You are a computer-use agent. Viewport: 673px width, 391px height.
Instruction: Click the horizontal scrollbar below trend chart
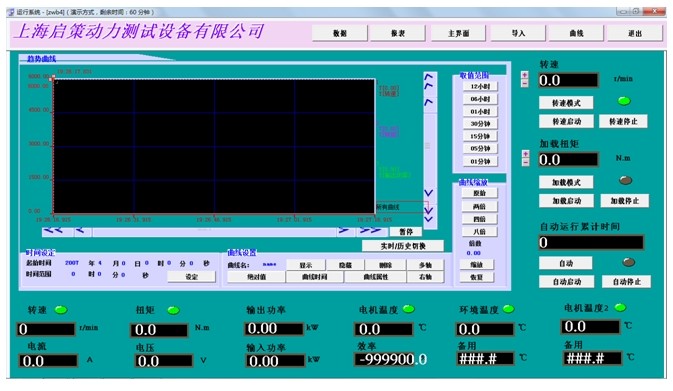[x=214, y=232]
